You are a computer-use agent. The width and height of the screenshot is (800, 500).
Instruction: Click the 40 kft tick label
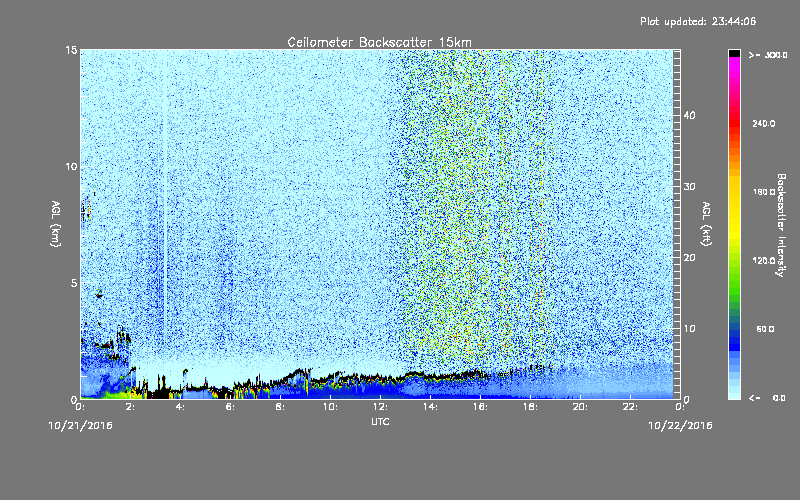(689, 115)
